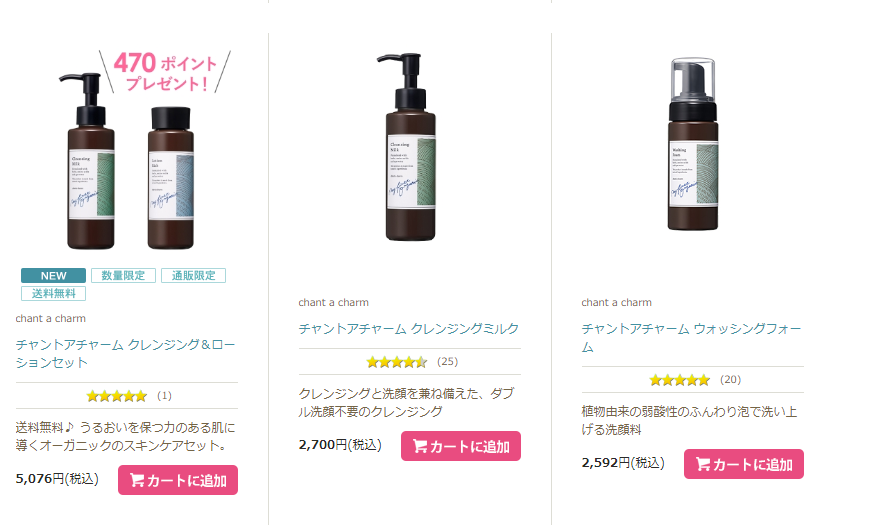889x532 pixels.
Task: Open チャントアチャーム クレンジング＆ローションセット product link
Action: click(125, 353)
